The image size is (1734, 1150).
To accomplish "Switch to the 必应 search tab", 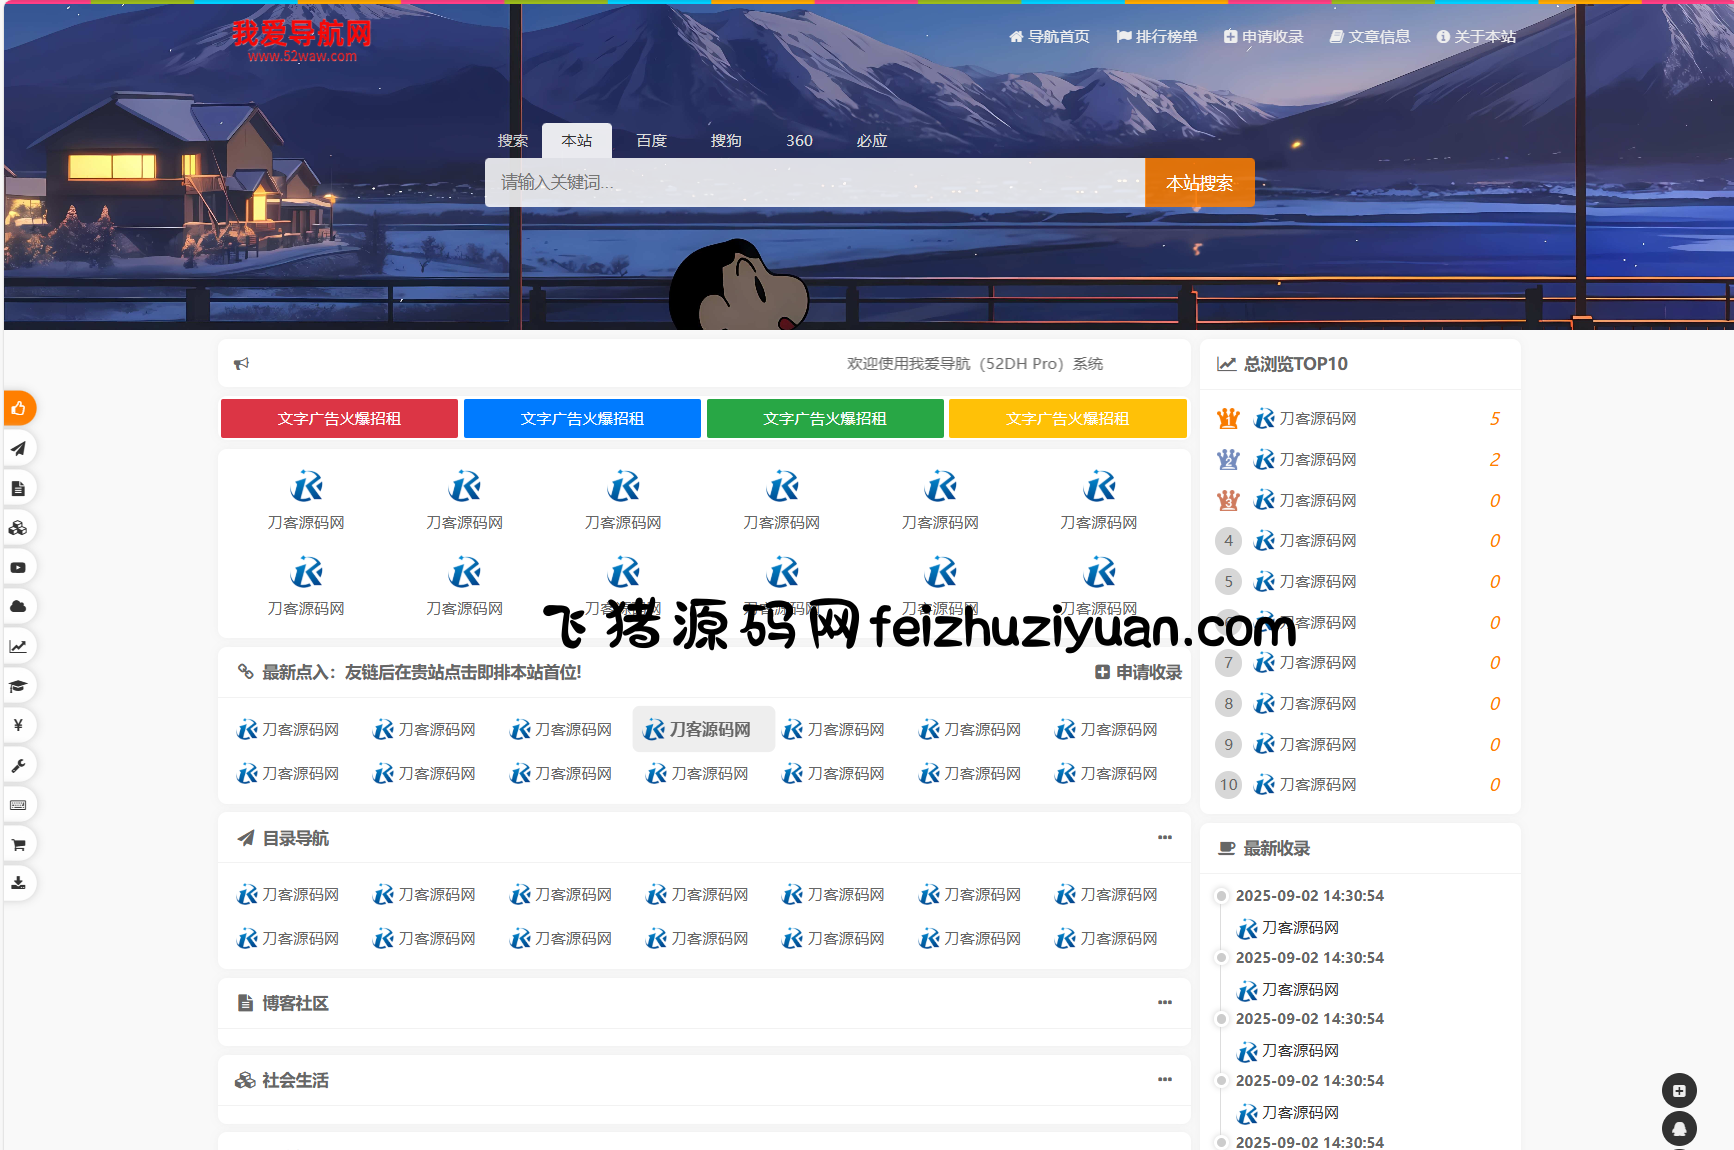I will click(872, 141).
